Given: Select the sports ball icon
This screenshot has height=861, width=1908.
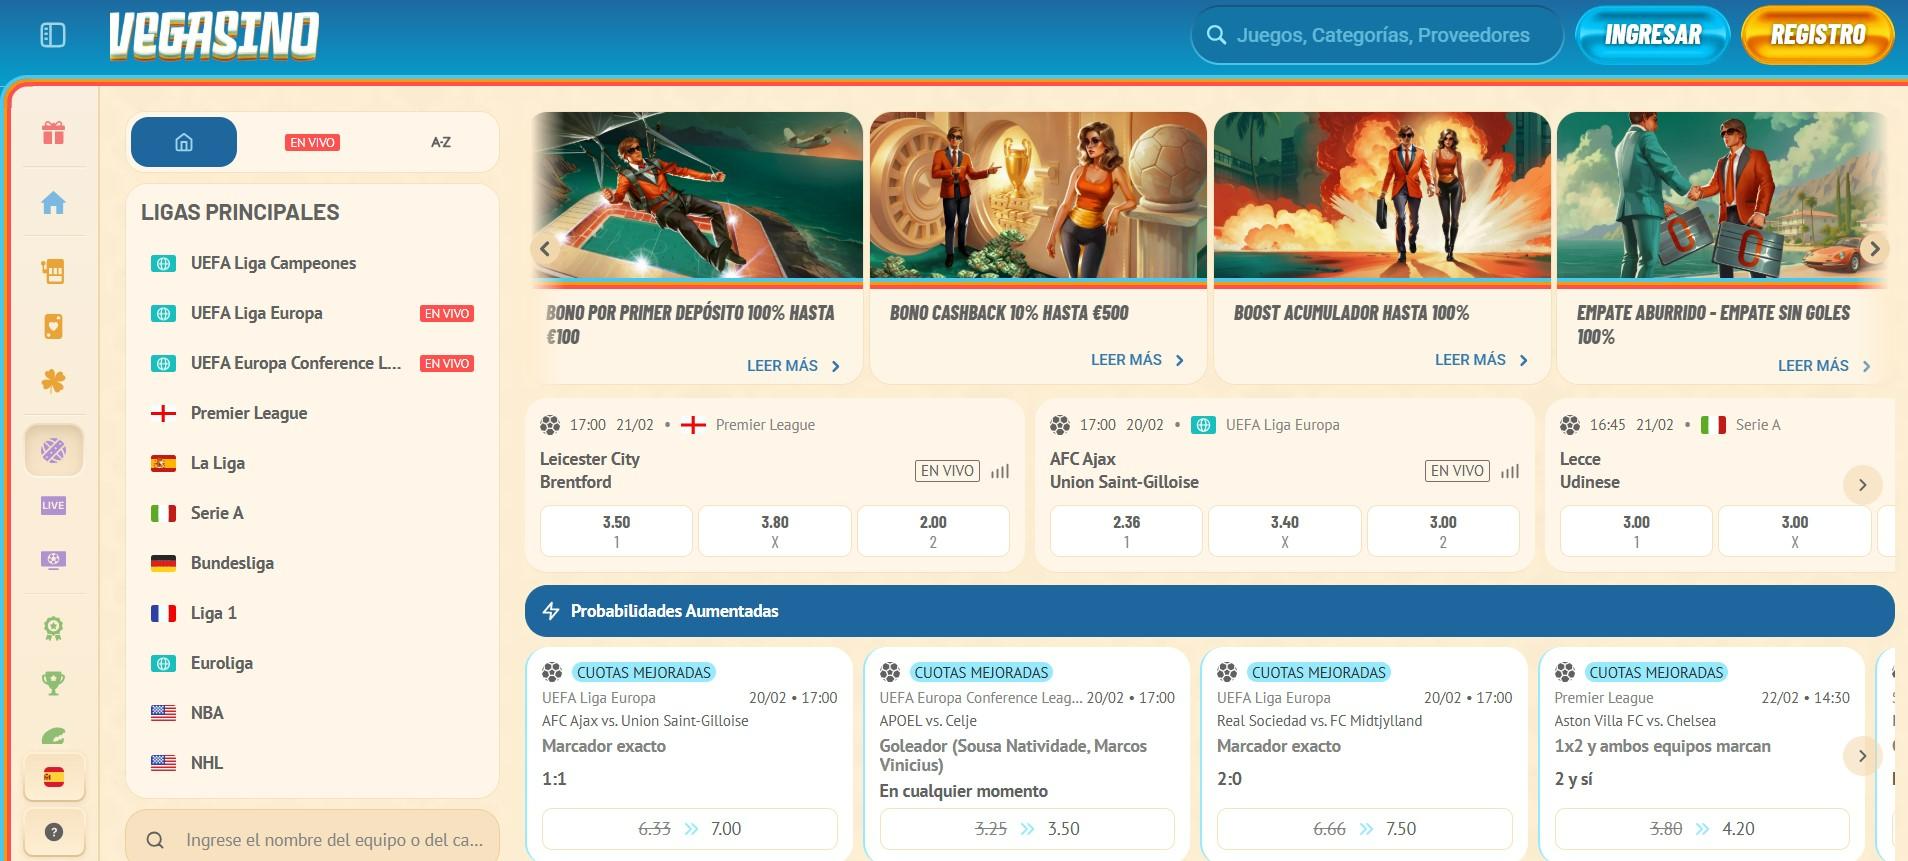Looking at the screenshot, I should coord(54,450).
